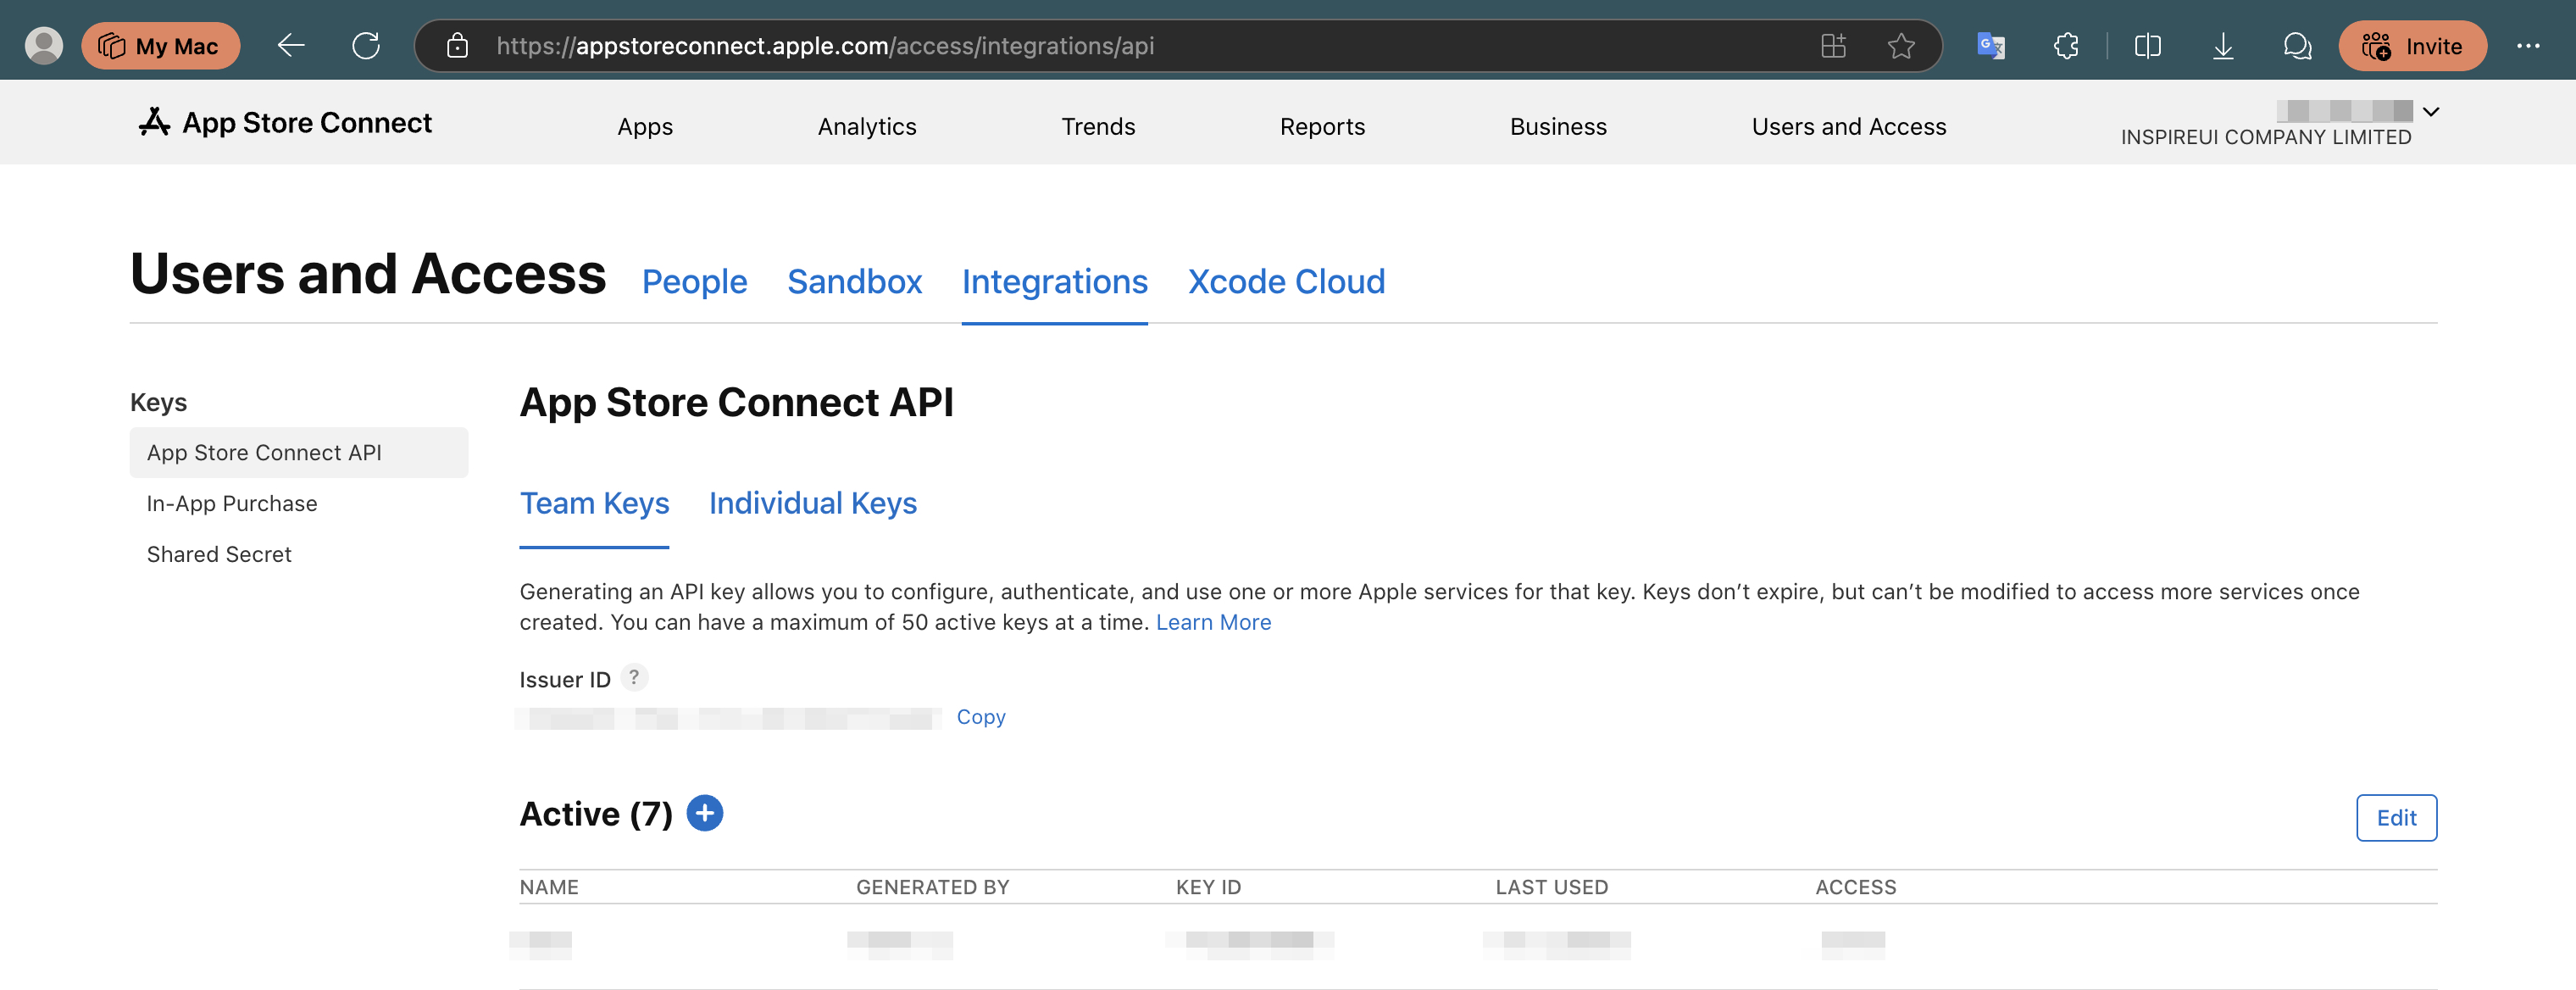Copy the Issuer ID
The image size is (2576, 990).
click(x=981, y=717)
